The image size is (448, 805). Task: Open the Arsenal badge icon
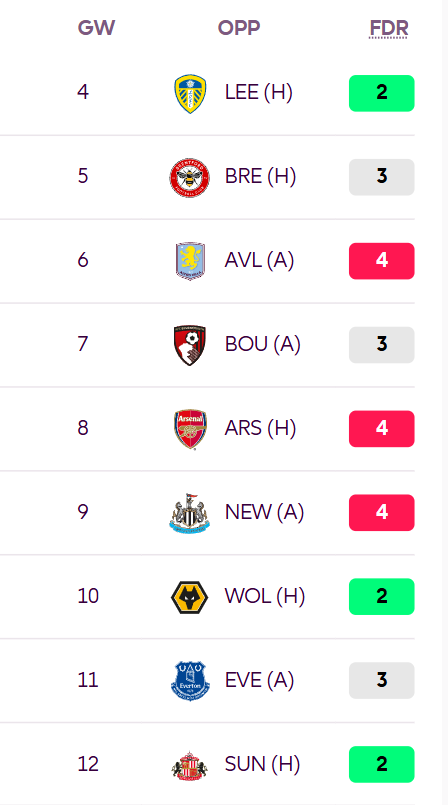coord(190,429)
